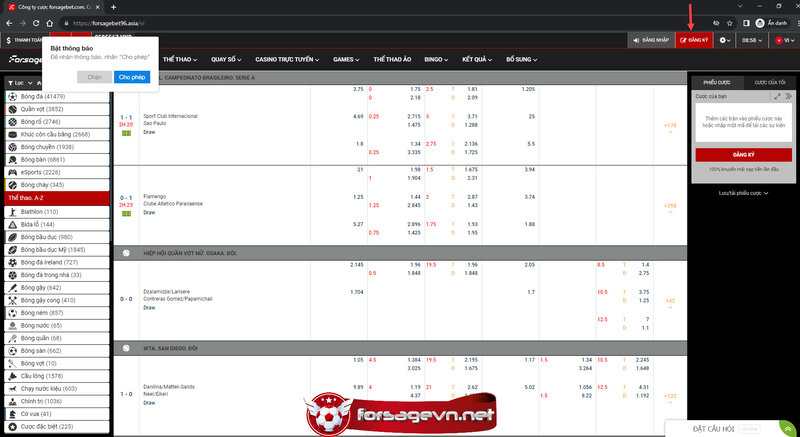Click the Thanh Toán dollar sign icon

click(9, 40)
